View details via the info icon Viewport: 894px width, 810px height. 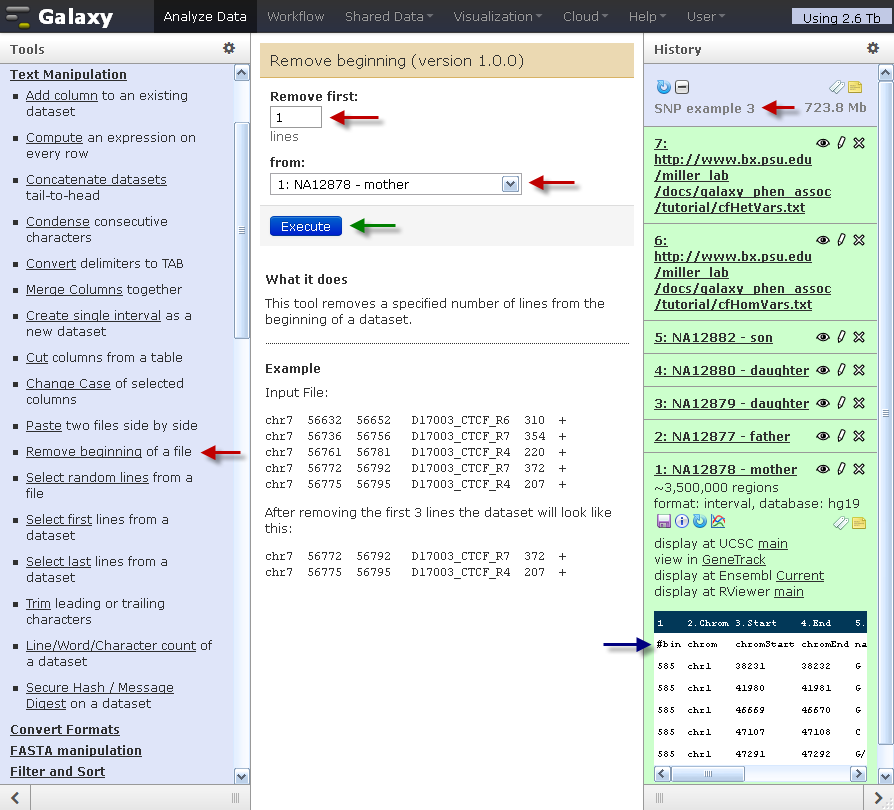coord(681,521)
